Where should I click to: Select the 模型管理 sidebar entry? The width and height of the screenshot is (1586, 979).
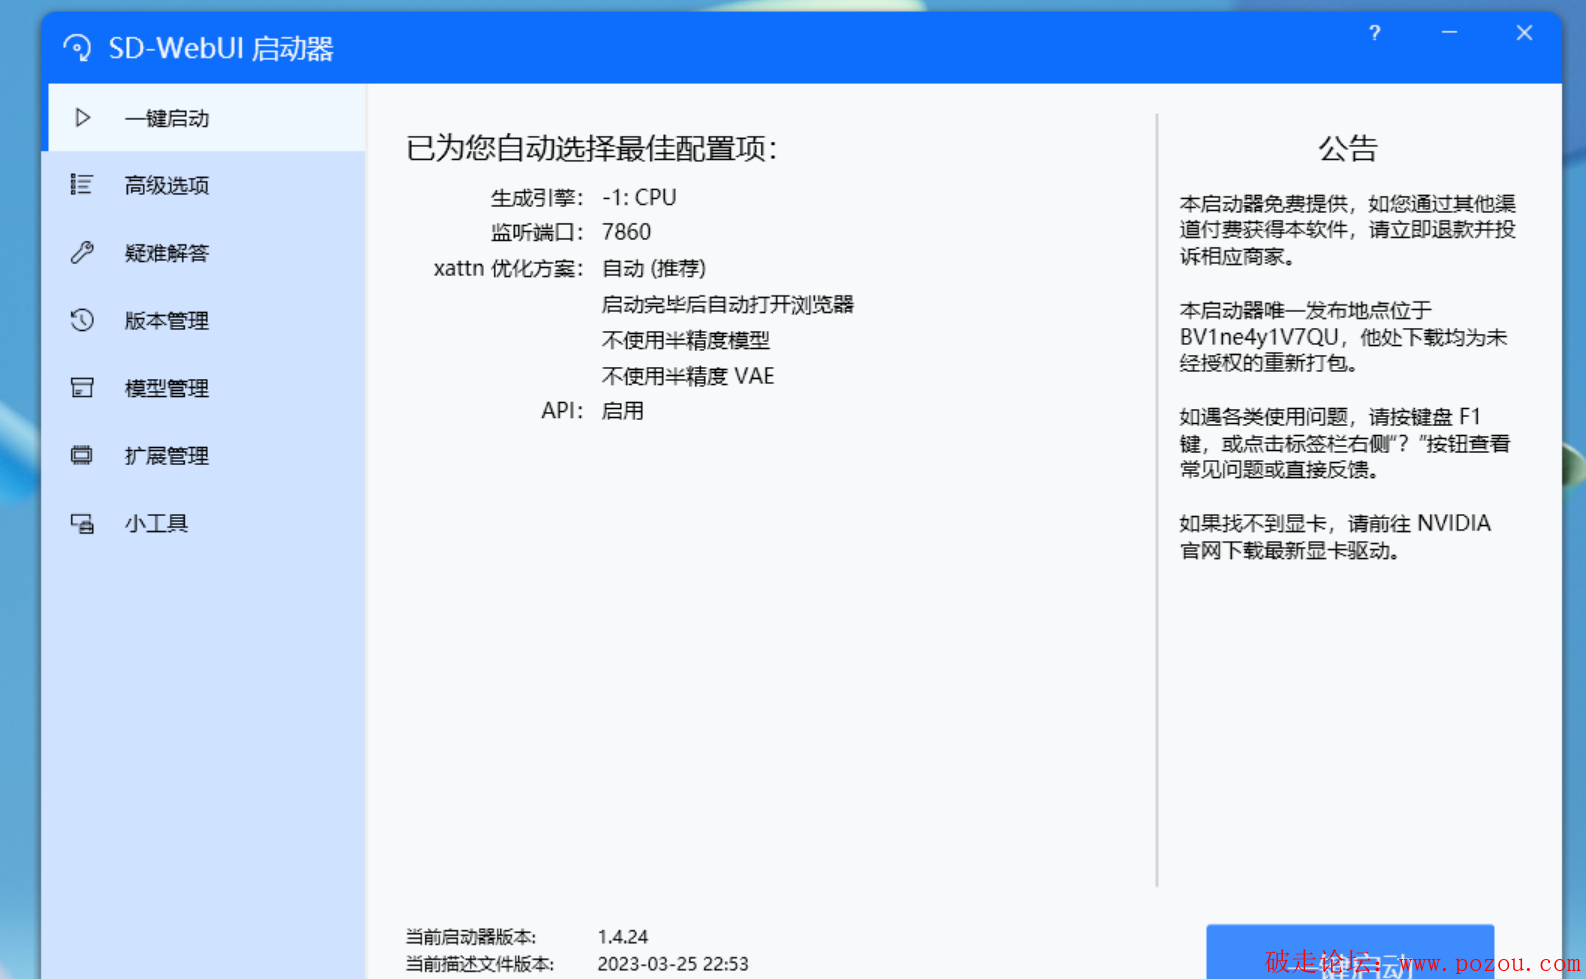point(166,388)
